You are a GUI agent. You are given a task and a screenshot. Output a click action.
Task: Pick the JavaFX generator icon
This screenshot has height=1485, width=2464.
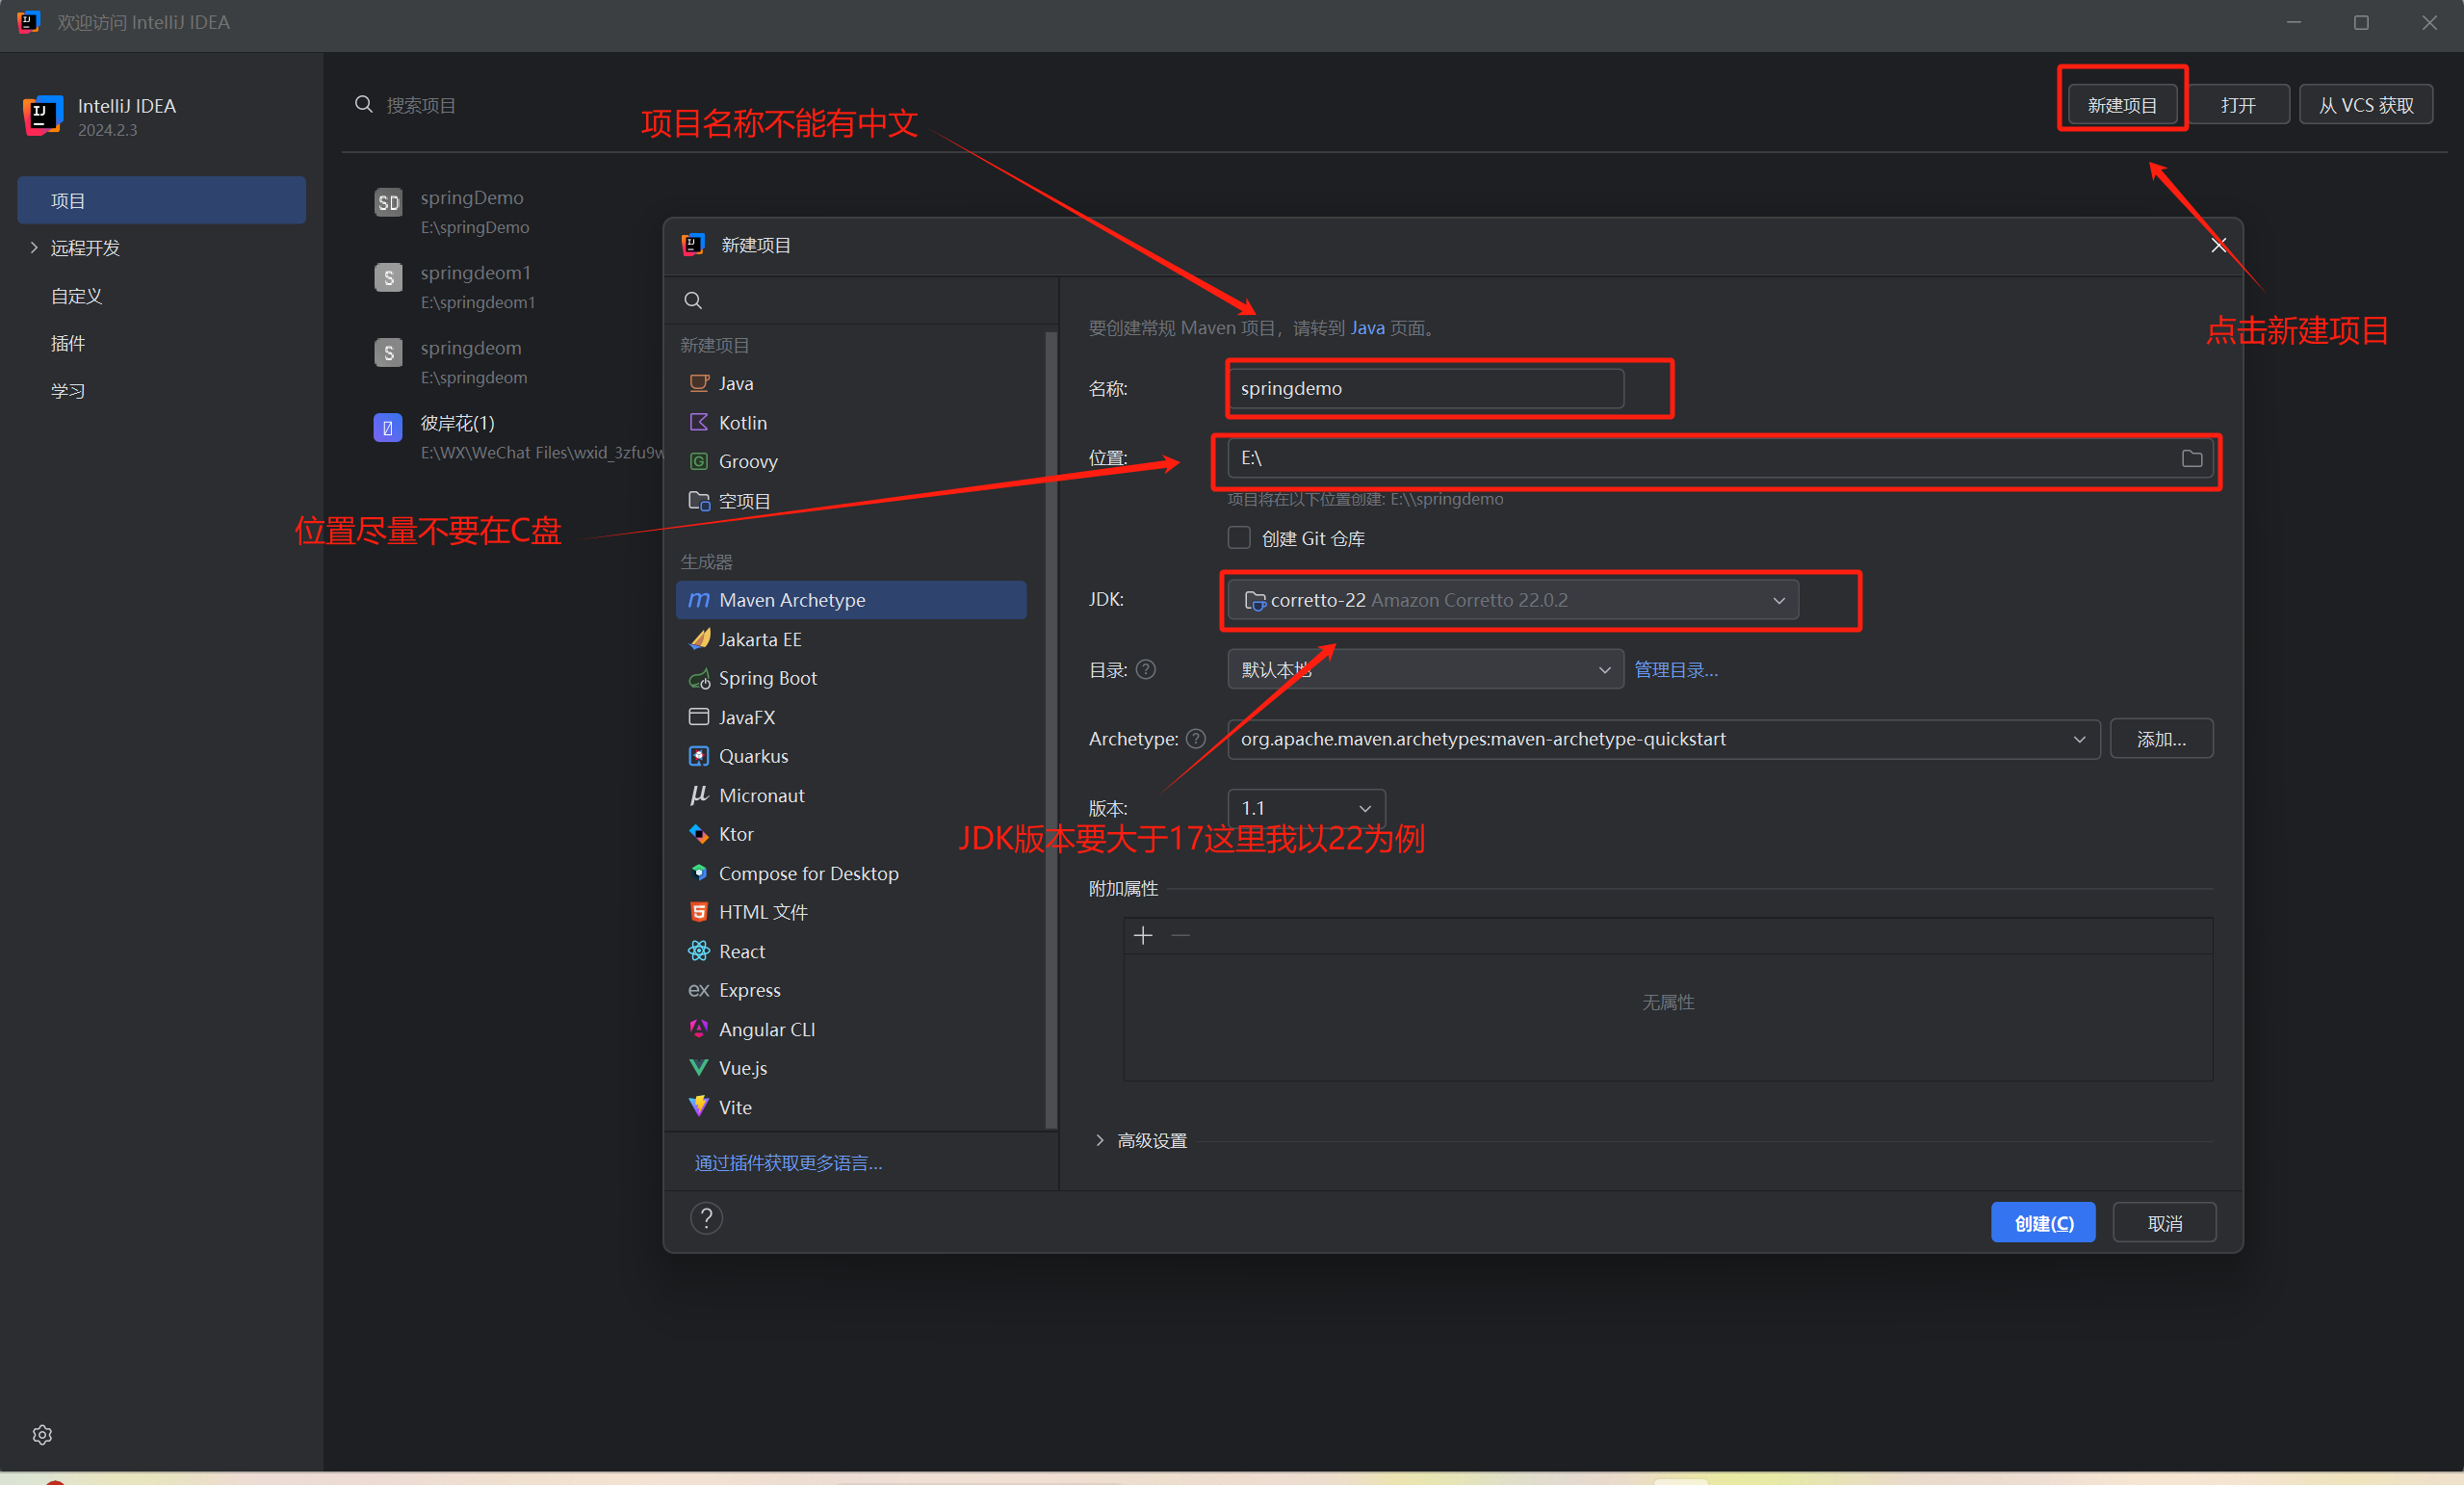[699, 717]
